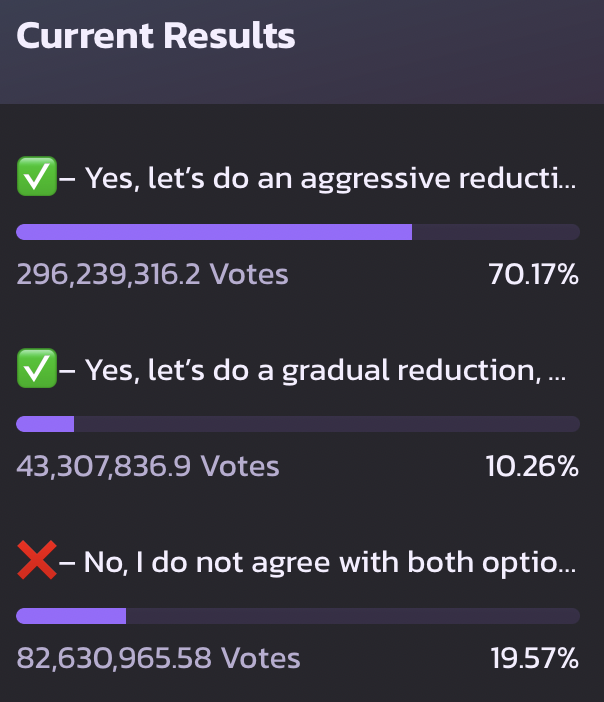The image size is (604, 702).
Task: Click the 43,307,836.9 Votes count
Action: (148, 466)
